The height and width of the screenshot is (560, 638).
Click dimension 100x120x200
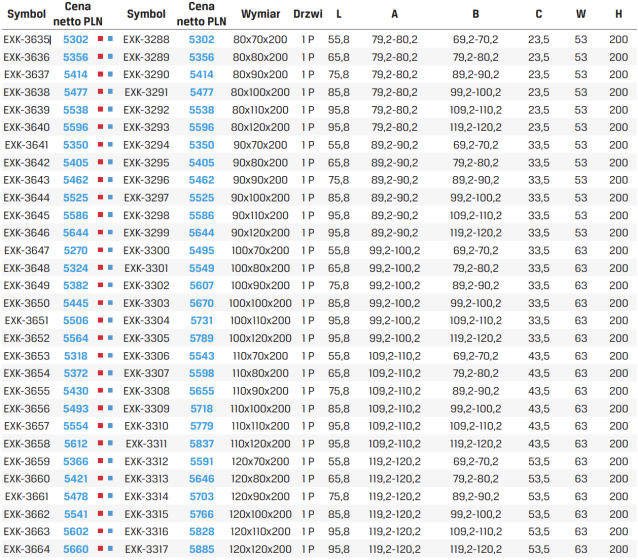click(x=260, y=338)
